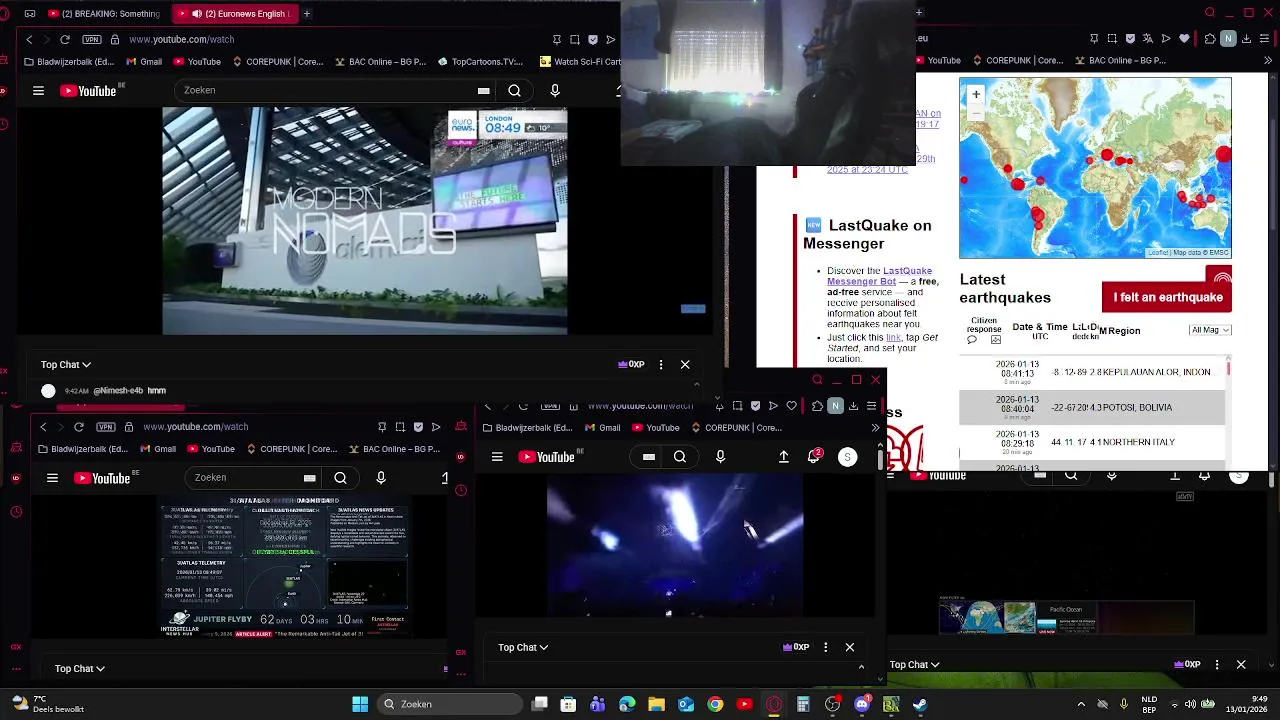Open the 'BAC Online – BG P...' bookmark in top-left browser
Screen dimensions: 1280x720
[380, 61]
